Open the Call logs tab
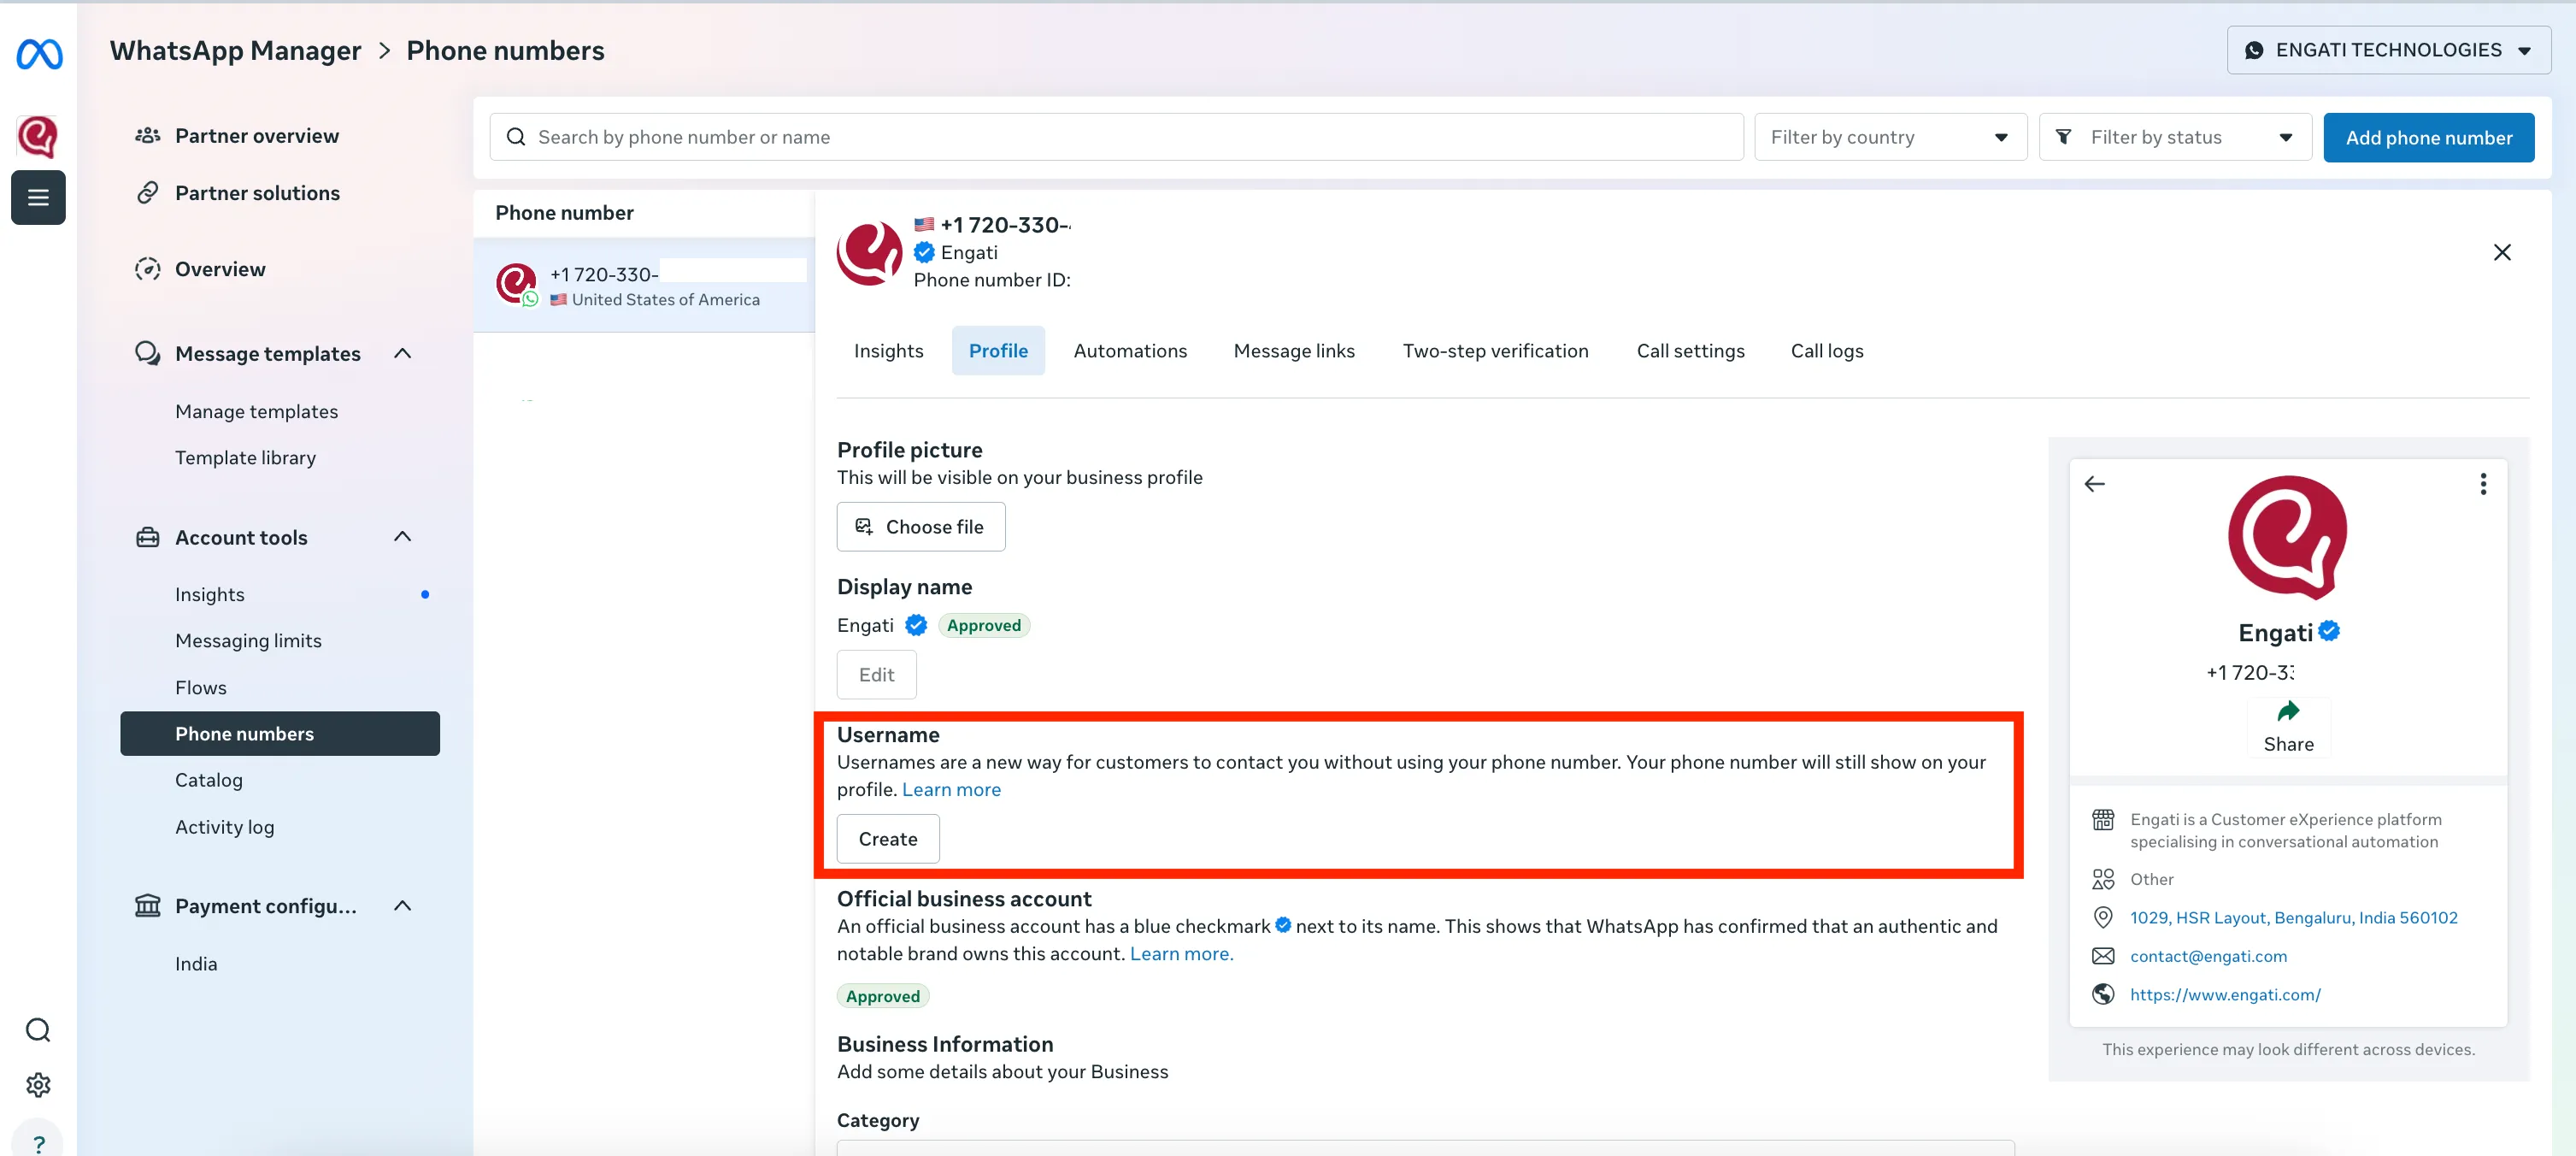Screen dimensions: 2576x1156 (1827, 351)
